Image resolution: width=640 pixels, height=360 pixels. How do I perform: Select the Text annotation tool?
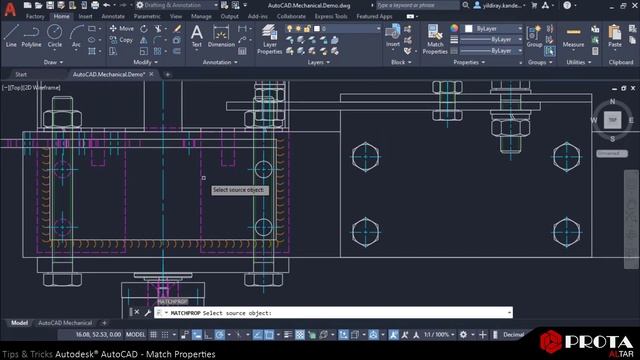[197, 36]
